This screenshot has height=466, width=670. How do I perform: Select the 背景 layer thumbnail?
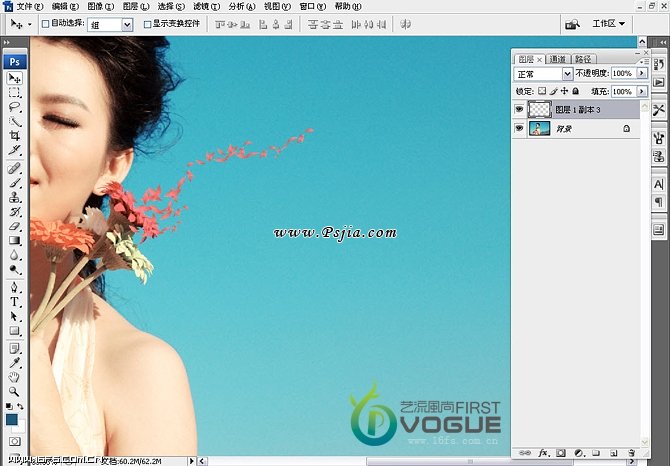tap(539, 129)
